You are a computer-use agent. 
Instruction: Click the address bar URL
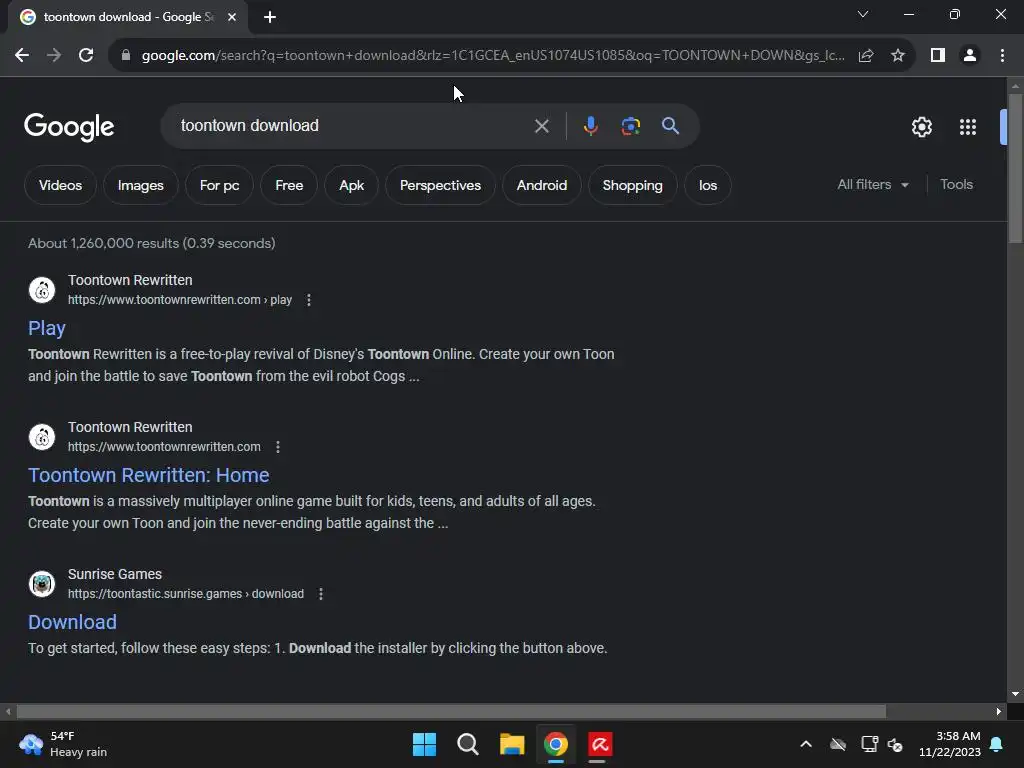[x=493, y=56]
